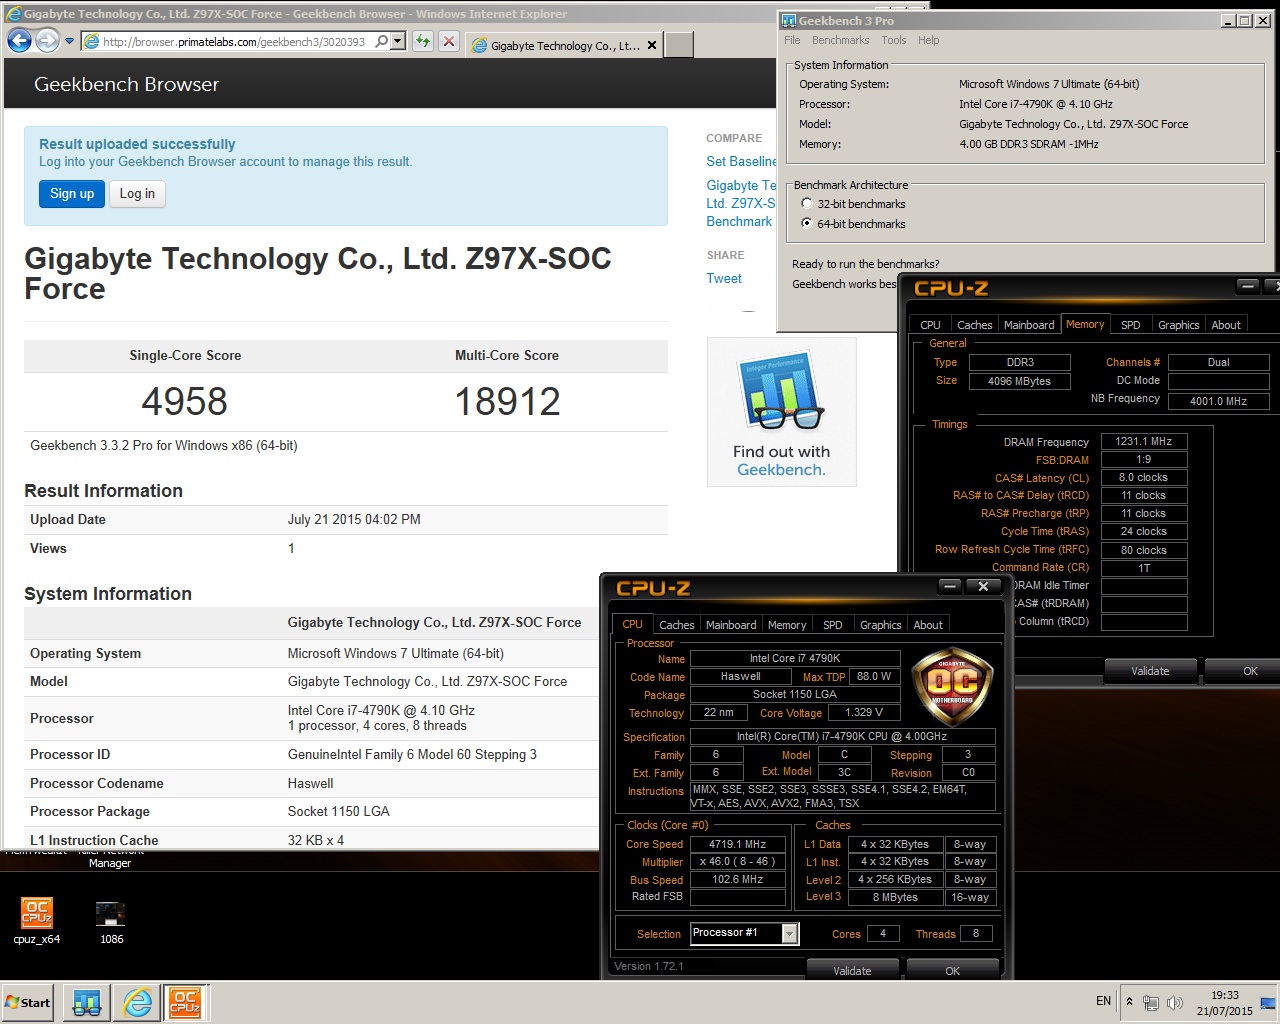Image resolution: width=1280 pixels, height=1024 pixels.
Task: Click the Geekbench 3 Pro title bar icon
Action: (789, 20)
